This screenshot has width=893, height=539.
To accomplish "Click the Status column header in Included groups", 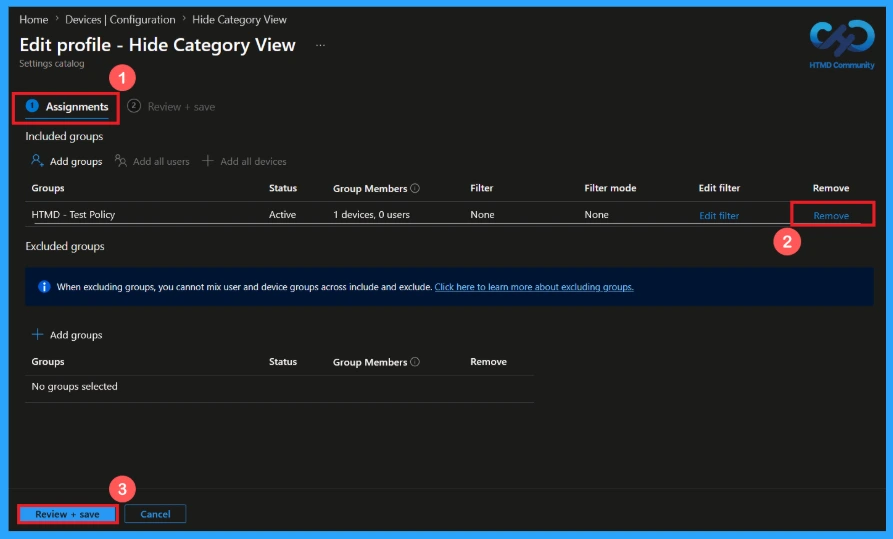I will 283,188.
